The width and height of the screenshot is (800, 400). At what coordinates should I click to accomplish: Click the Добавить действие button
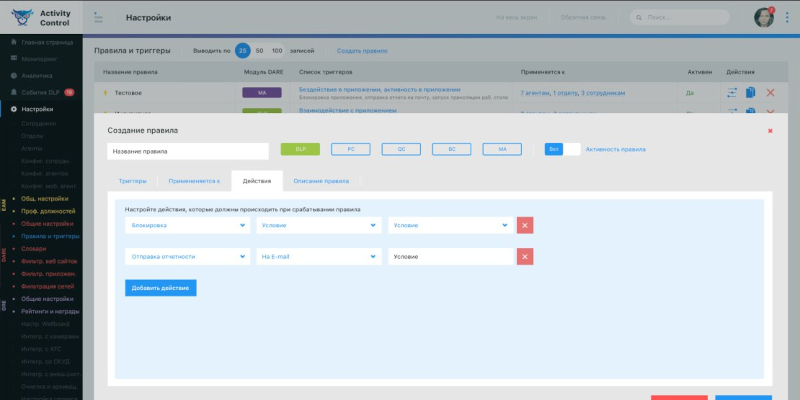[161, 288]
